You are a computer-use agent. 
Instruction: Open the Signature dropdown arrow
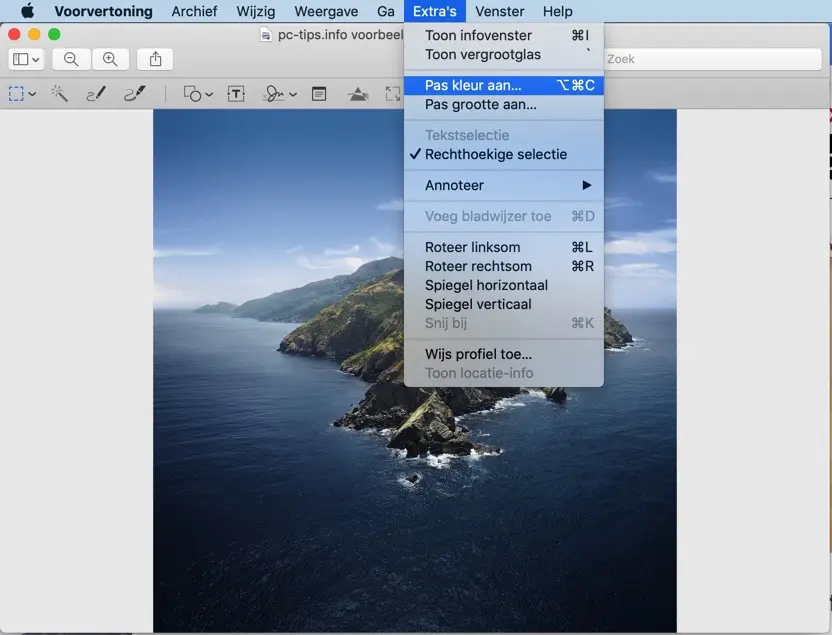click(293, 94)
